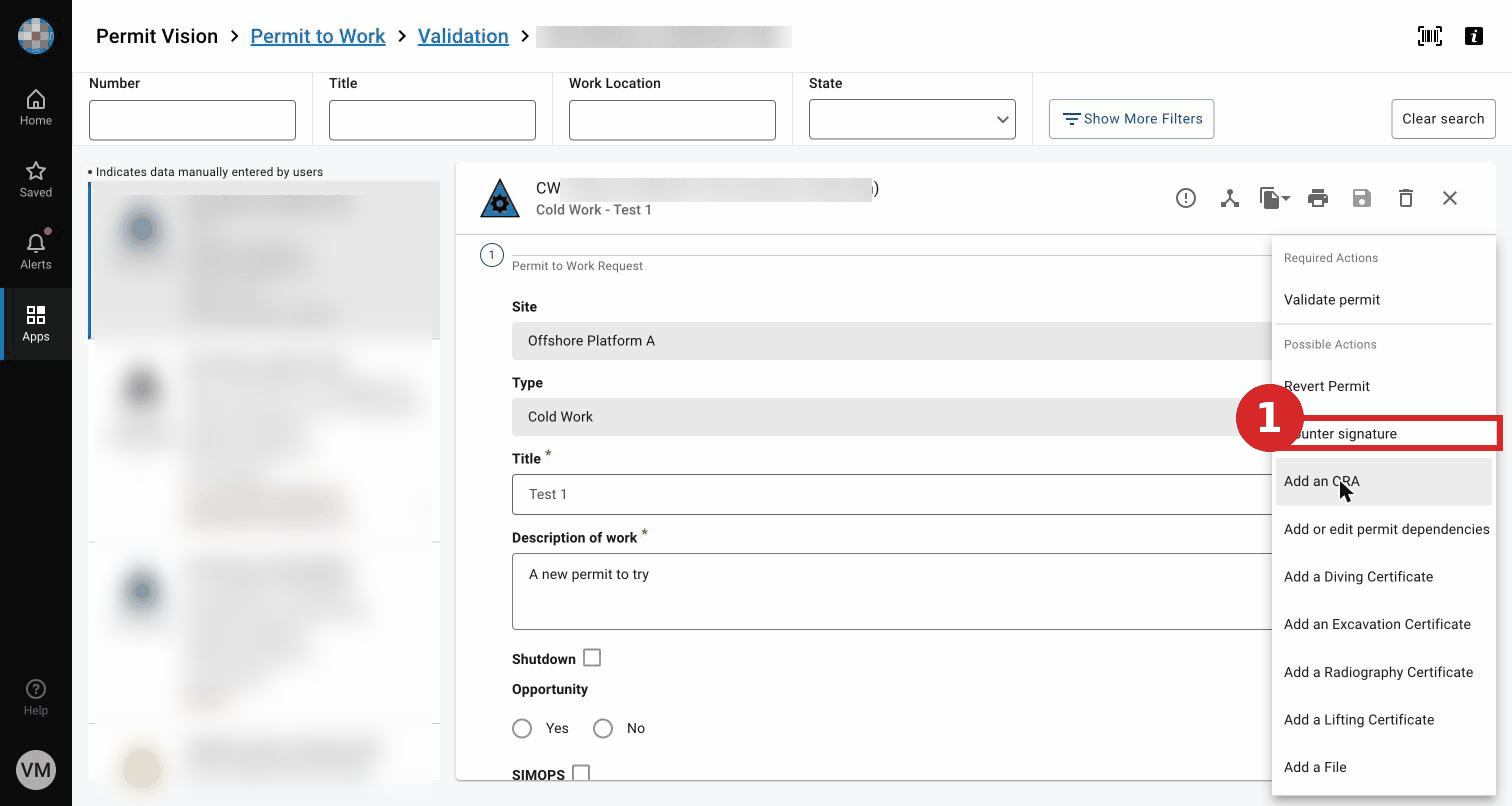This screenshot has width=1512, height=806.
Task: Click Show More Filters button
Action: click(1132, 119)
